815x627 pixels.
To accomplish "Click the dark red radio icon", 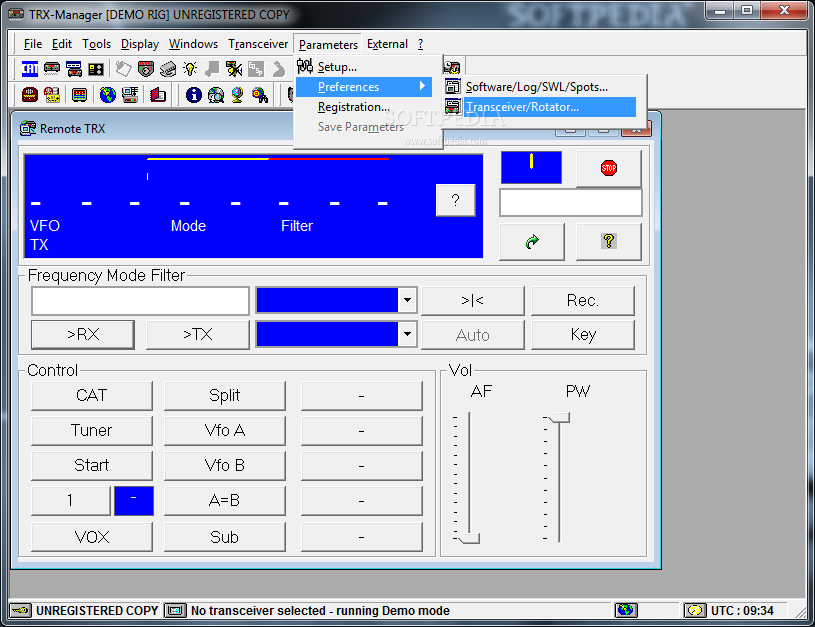I will pos(30,95).
